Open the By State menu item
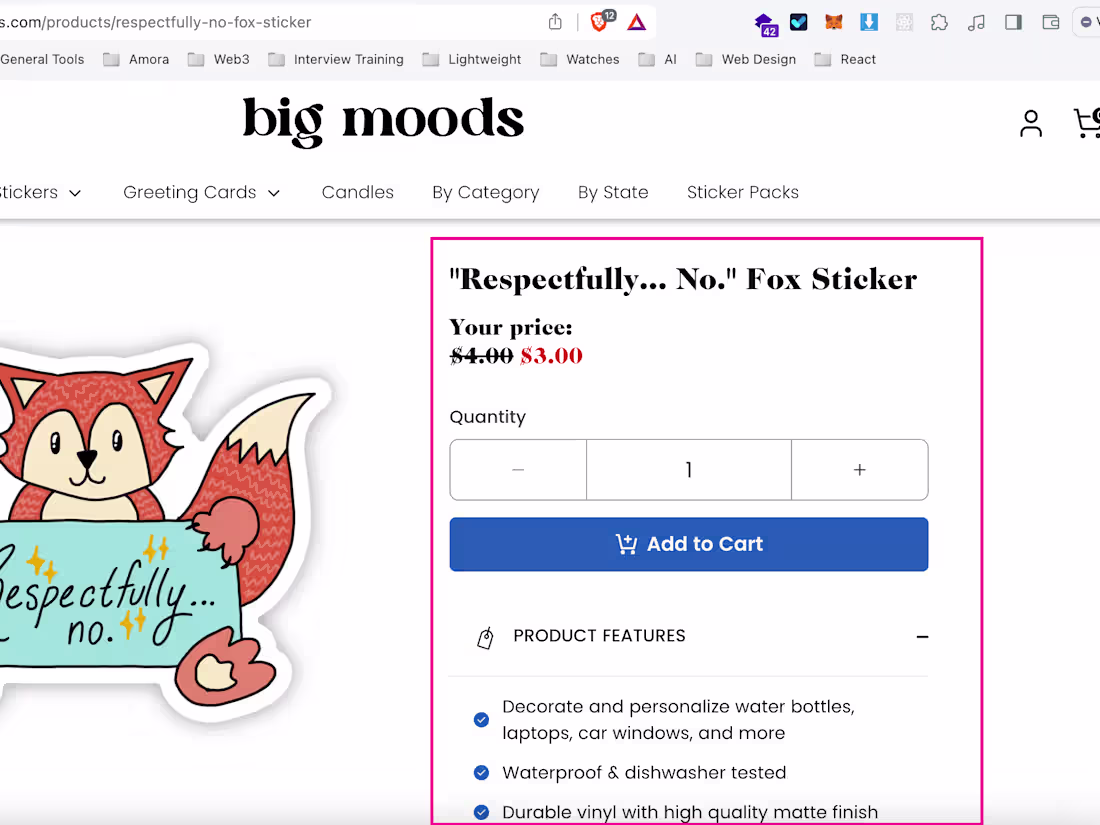 613,192
